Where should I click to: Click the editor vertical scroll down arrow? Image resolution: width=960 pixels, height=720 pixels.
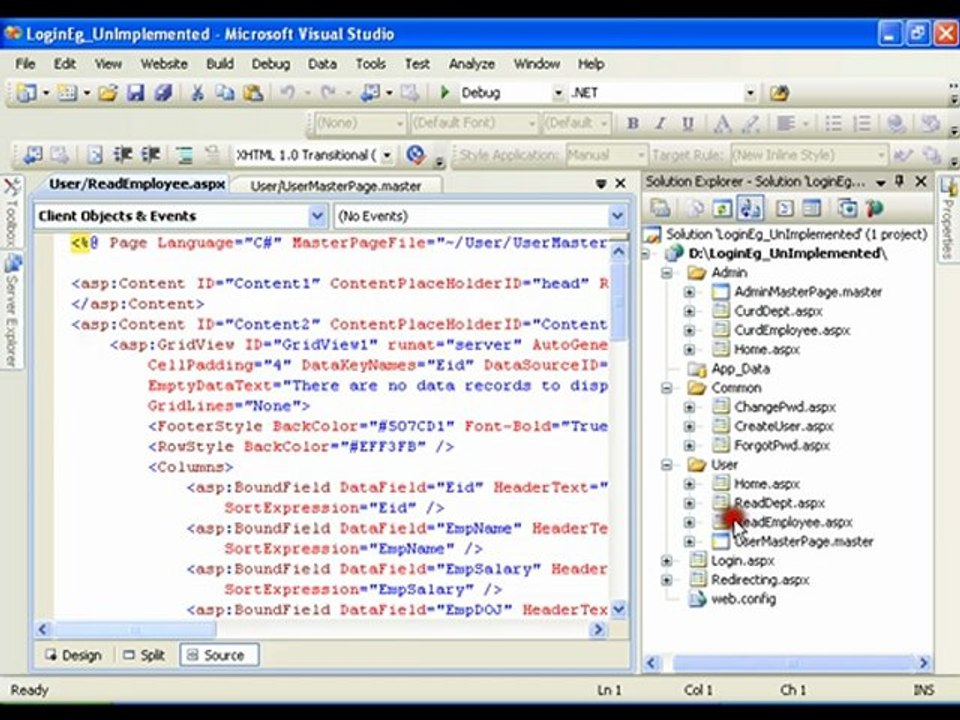pyautogui.click(x=618, y=609)
